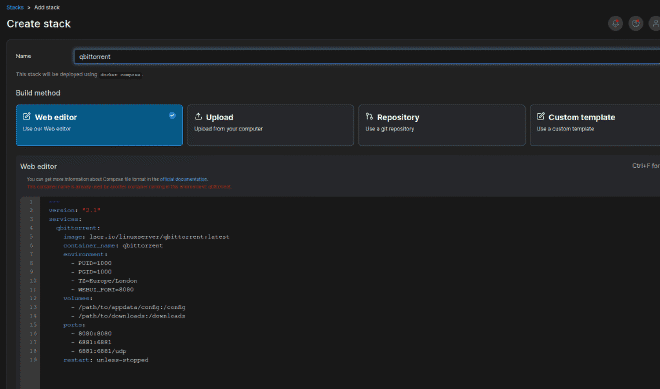660x389 pixels.
Task: Click the 'restart: unless-stopped' line
Action: click(106, 360)
